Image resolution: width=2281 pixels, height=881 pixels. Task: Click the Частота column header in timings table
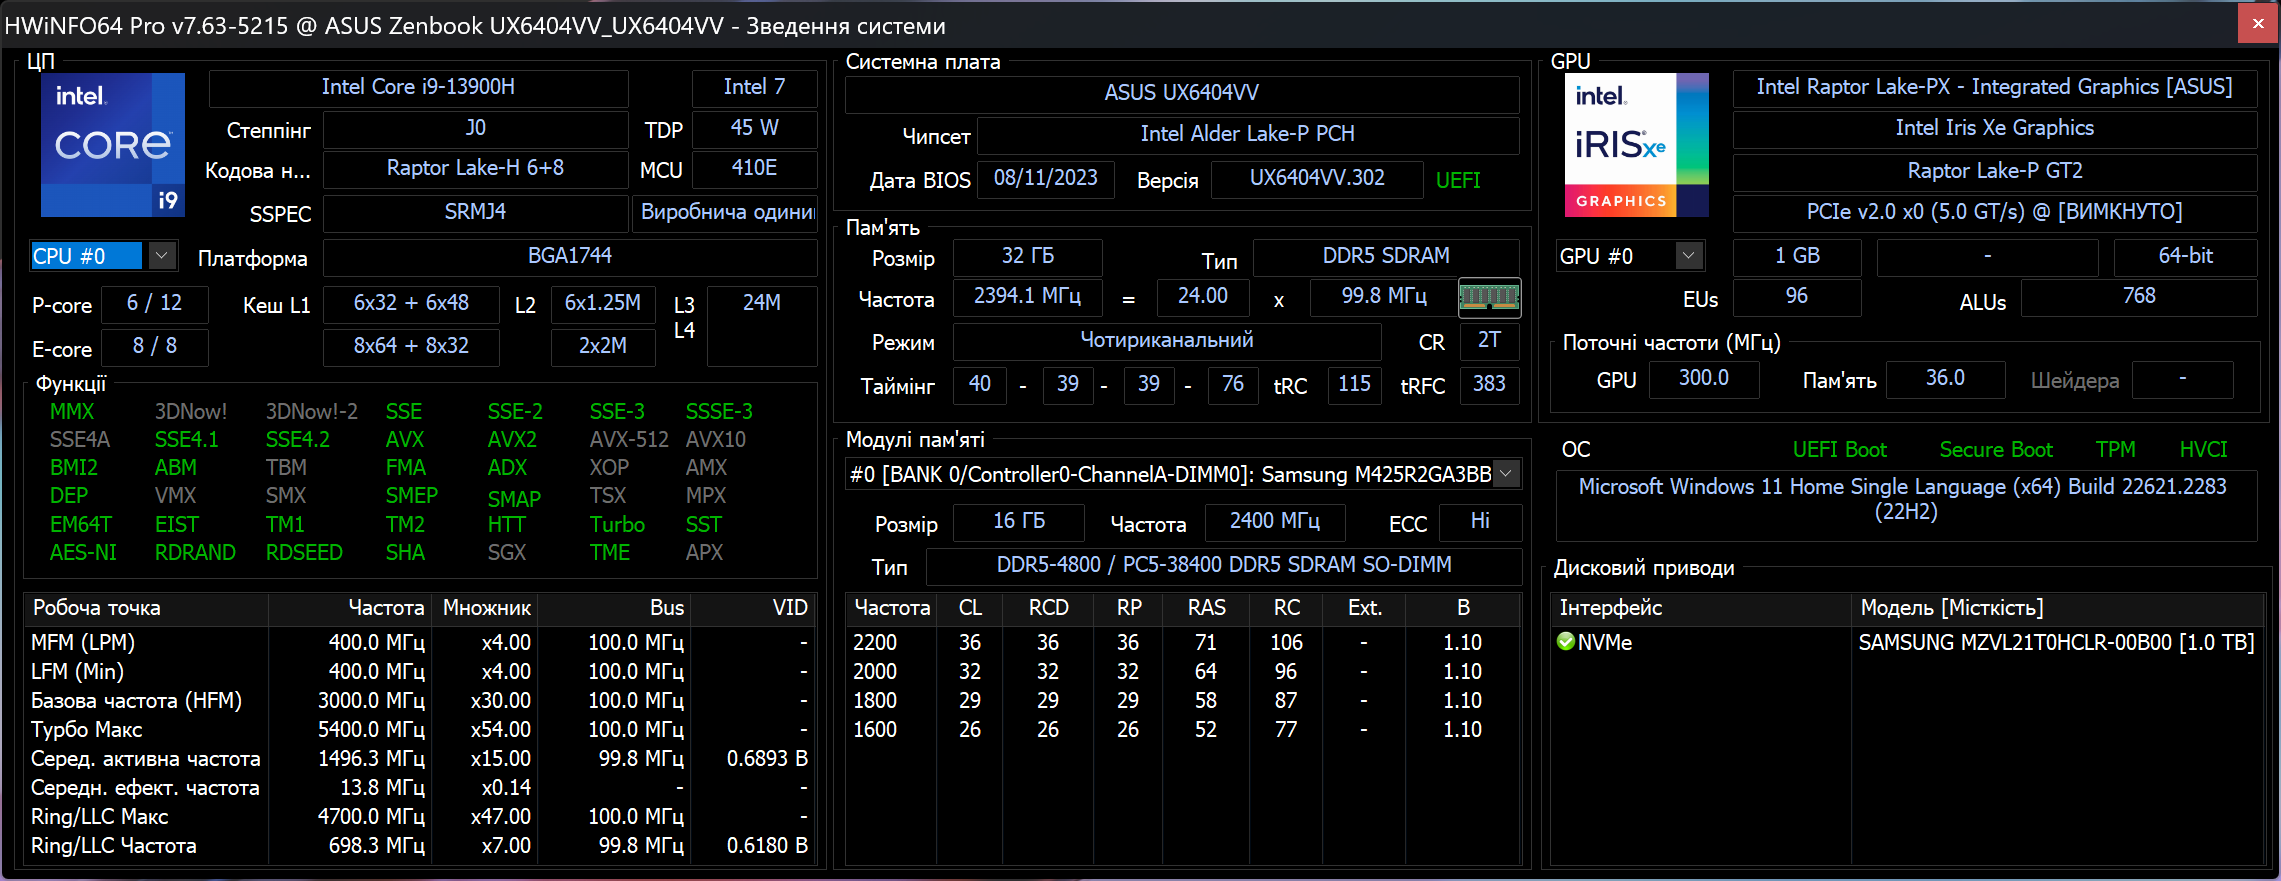(x=891, y=608)
